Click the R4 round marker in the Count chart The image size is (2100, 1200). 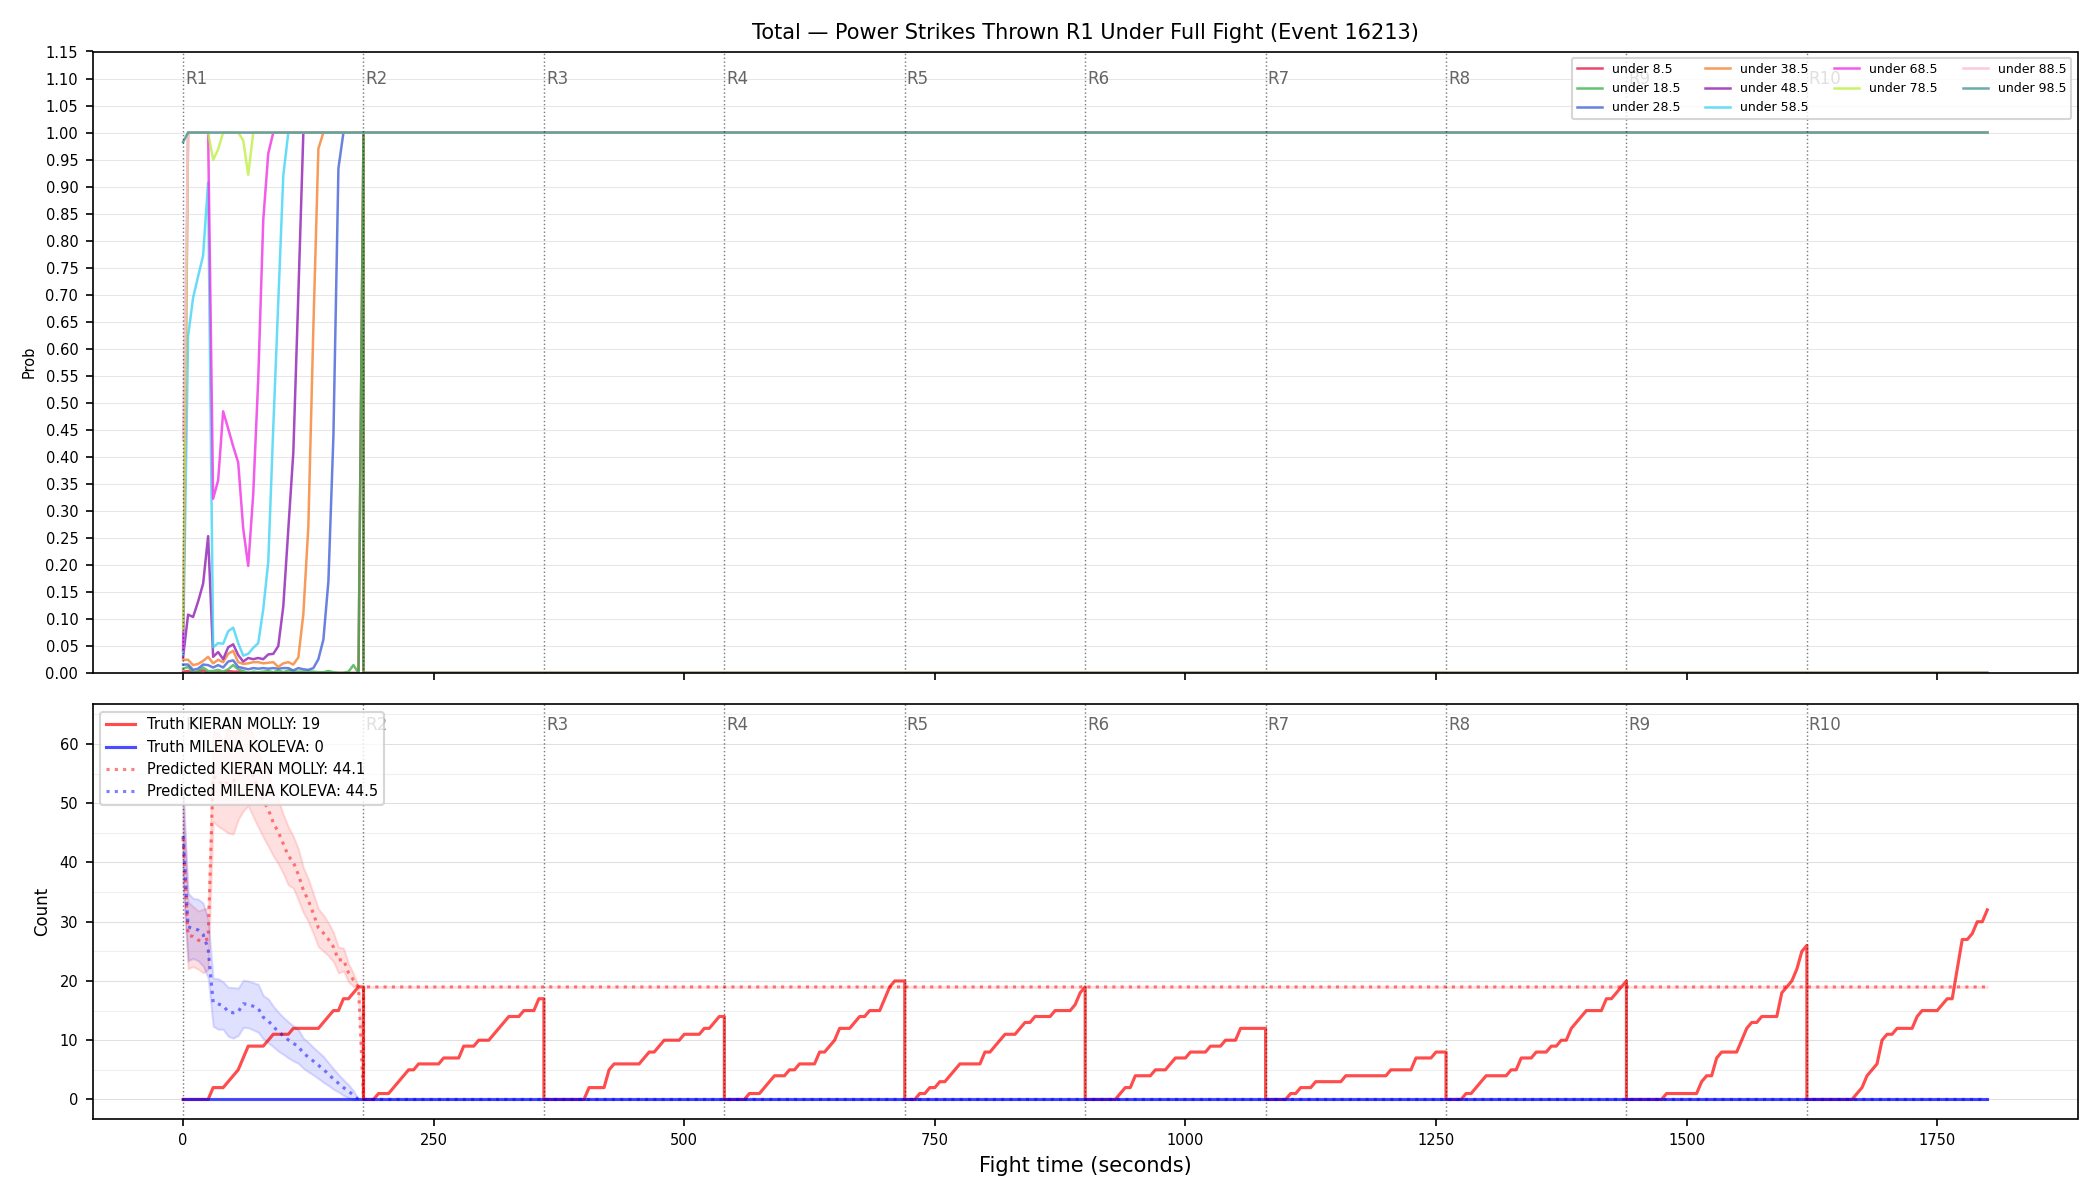point(737,724)
